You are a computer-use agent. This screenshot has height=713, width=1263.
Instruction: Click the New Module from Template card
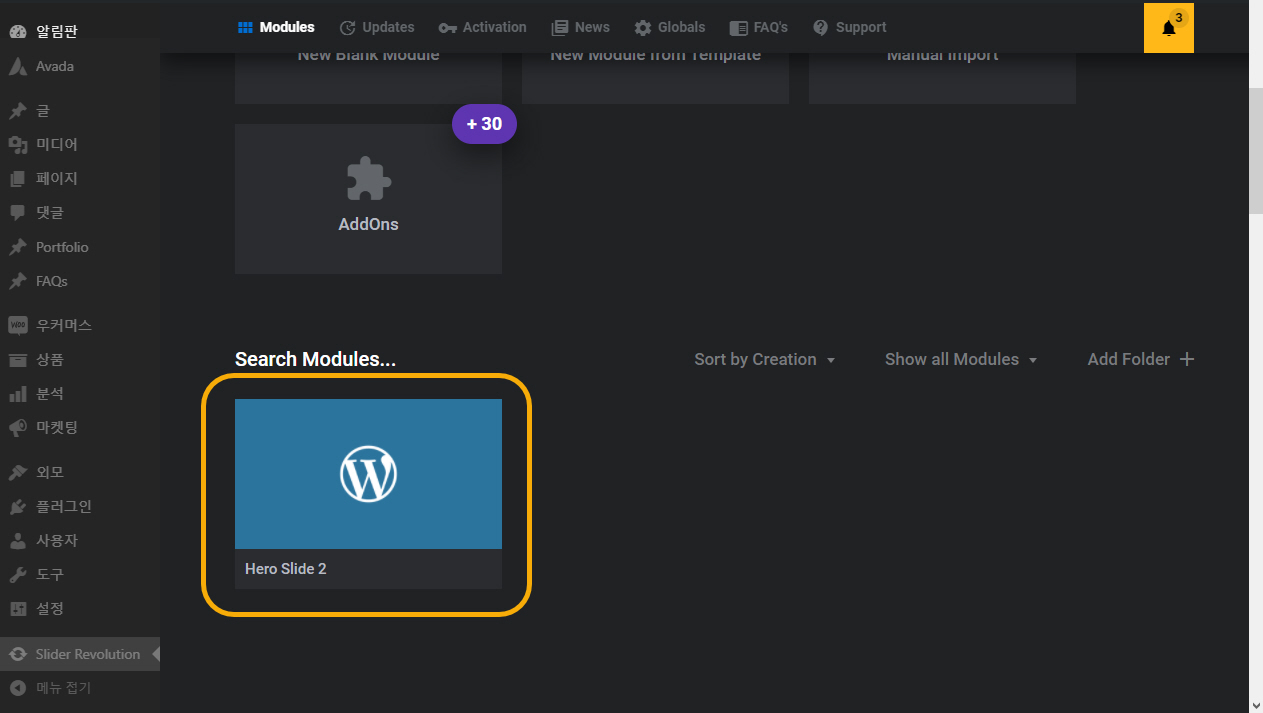tap(655, 78)
